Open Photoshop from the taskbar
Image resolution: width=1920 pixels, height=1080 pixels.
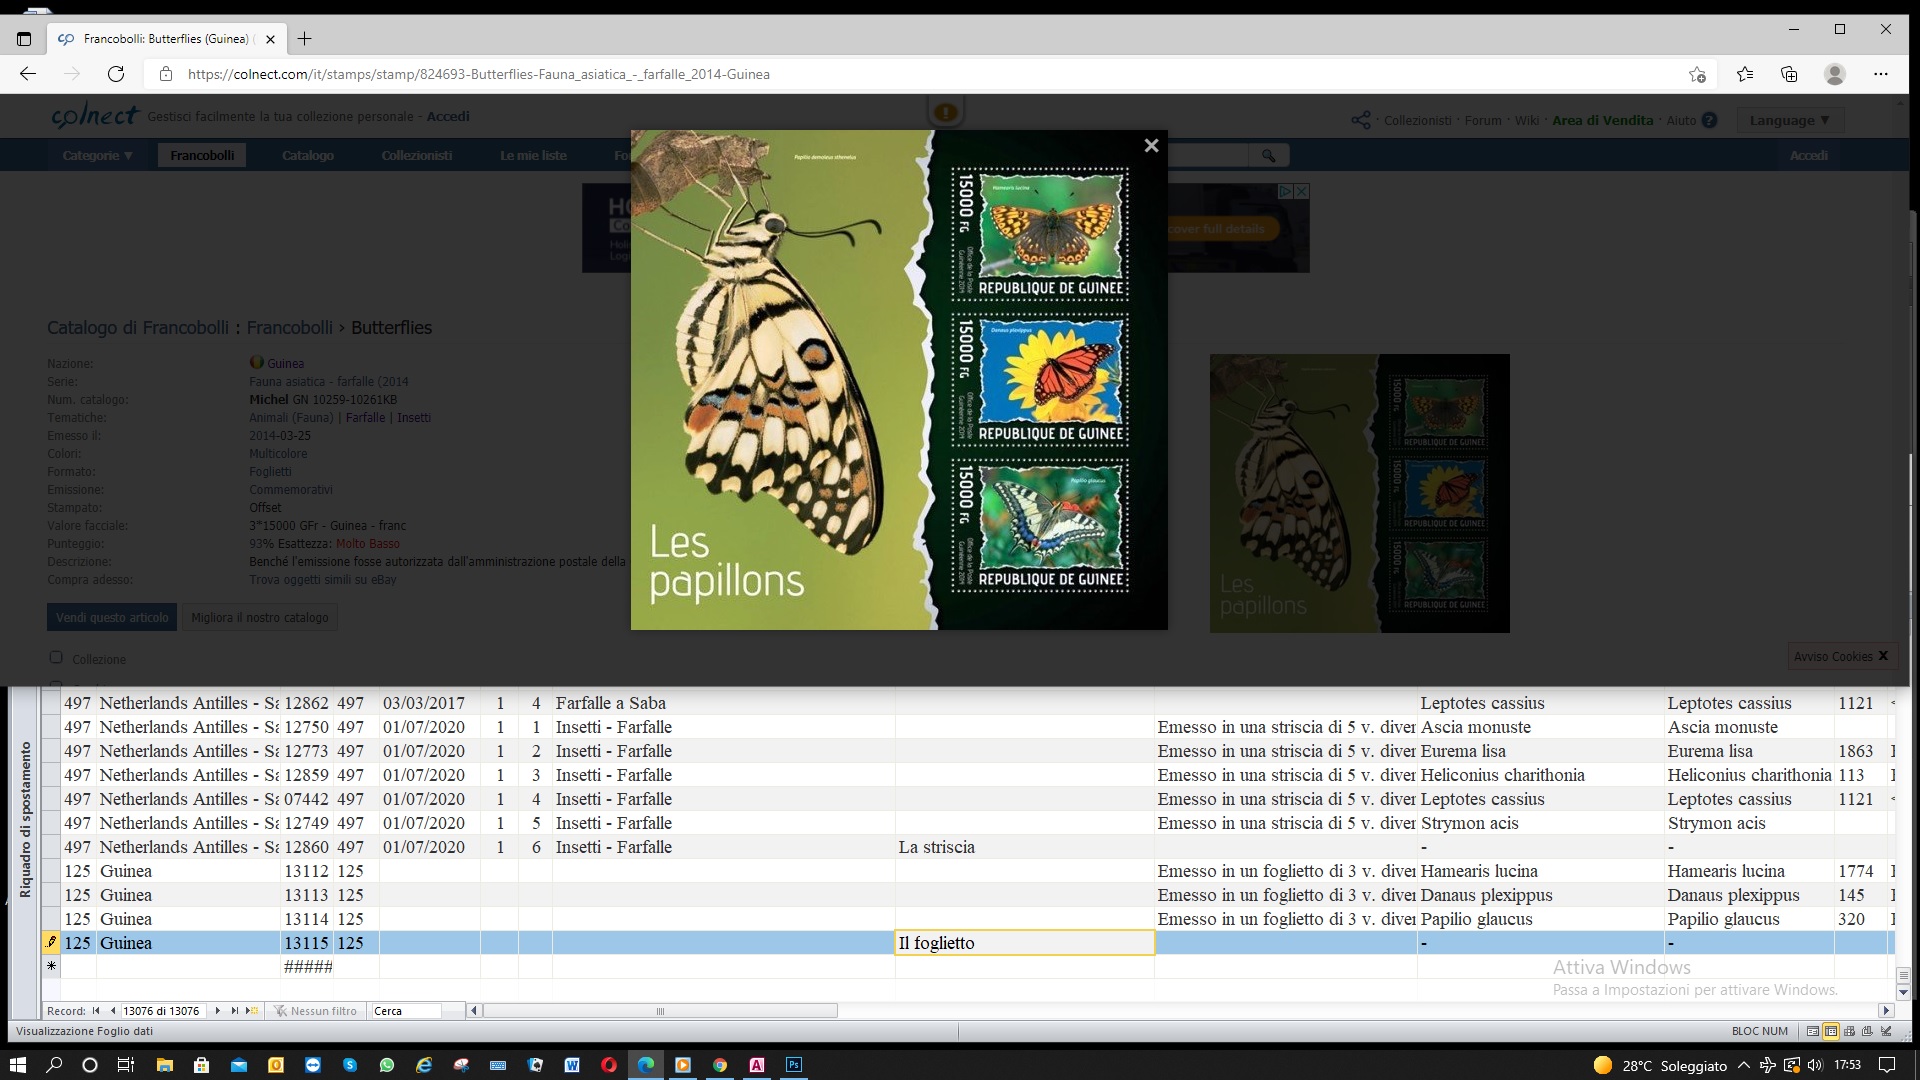coord(794,1065)
